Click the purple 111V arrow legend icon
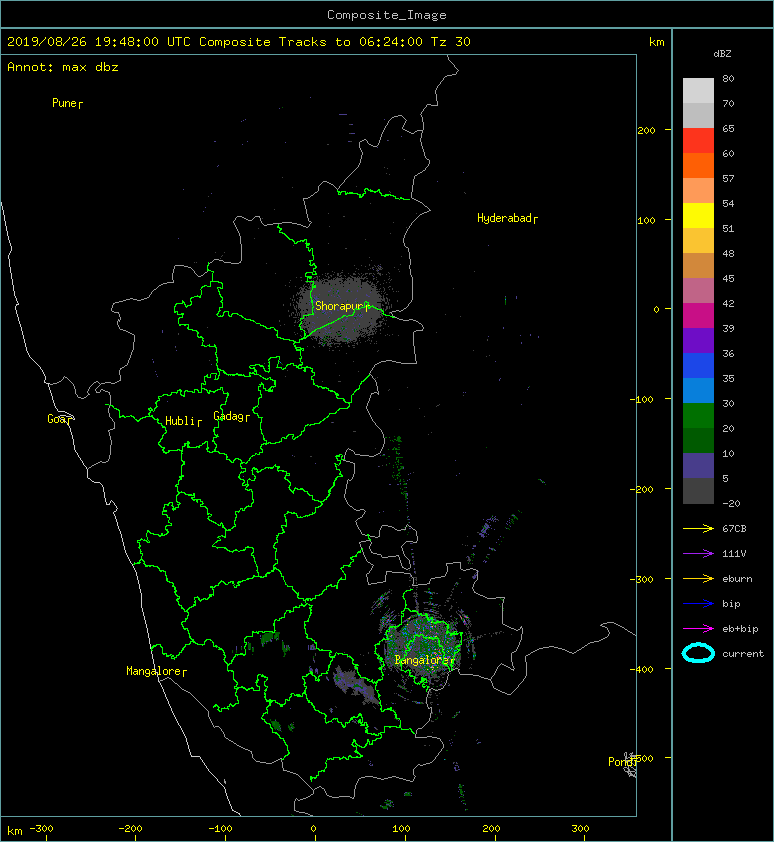Viewport: 774px width, 842px height. click(x=698, y=554)
